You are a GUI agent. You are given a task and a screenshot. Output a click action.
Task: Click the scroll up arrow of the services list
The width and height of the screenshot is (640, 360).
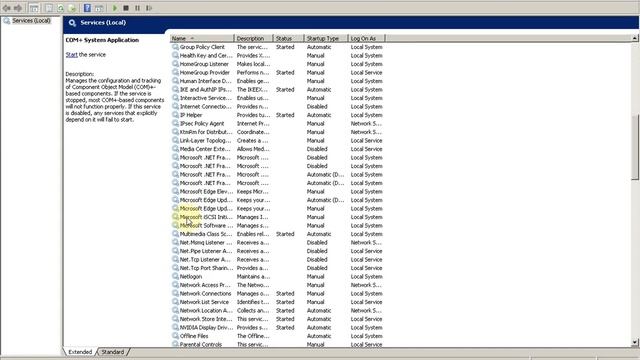[x=635, y=38]
